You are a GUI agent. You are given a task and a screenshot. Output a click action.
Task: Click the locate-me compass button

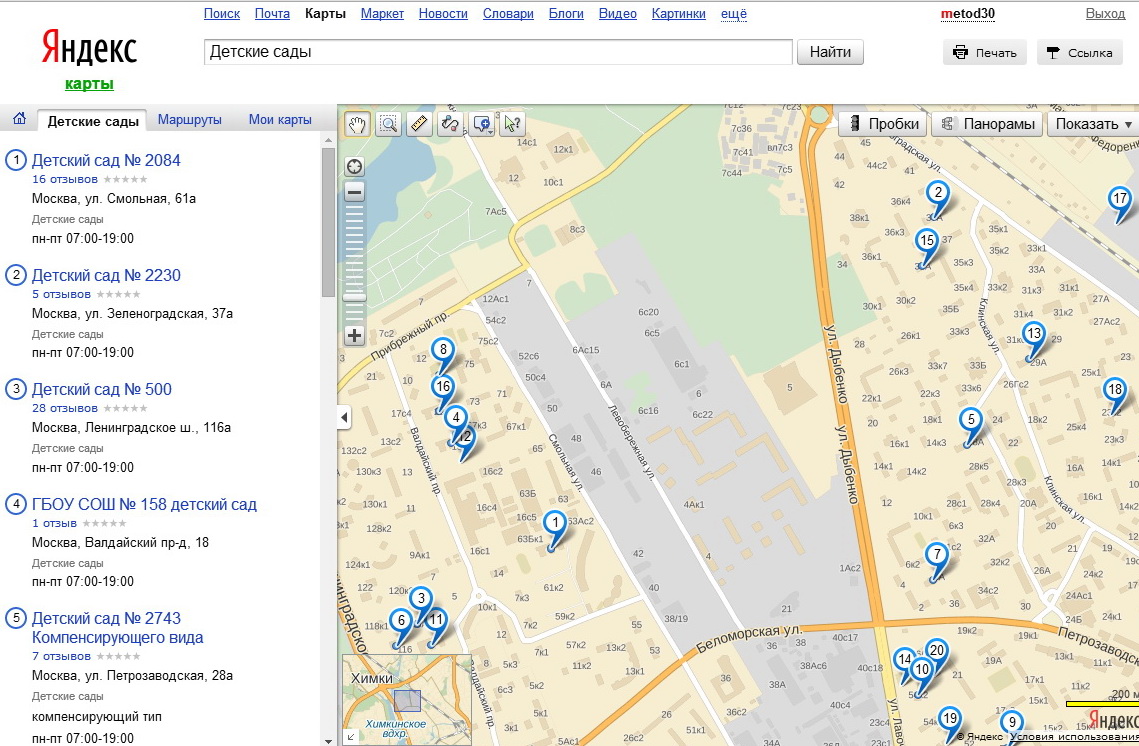coord(354,166)
